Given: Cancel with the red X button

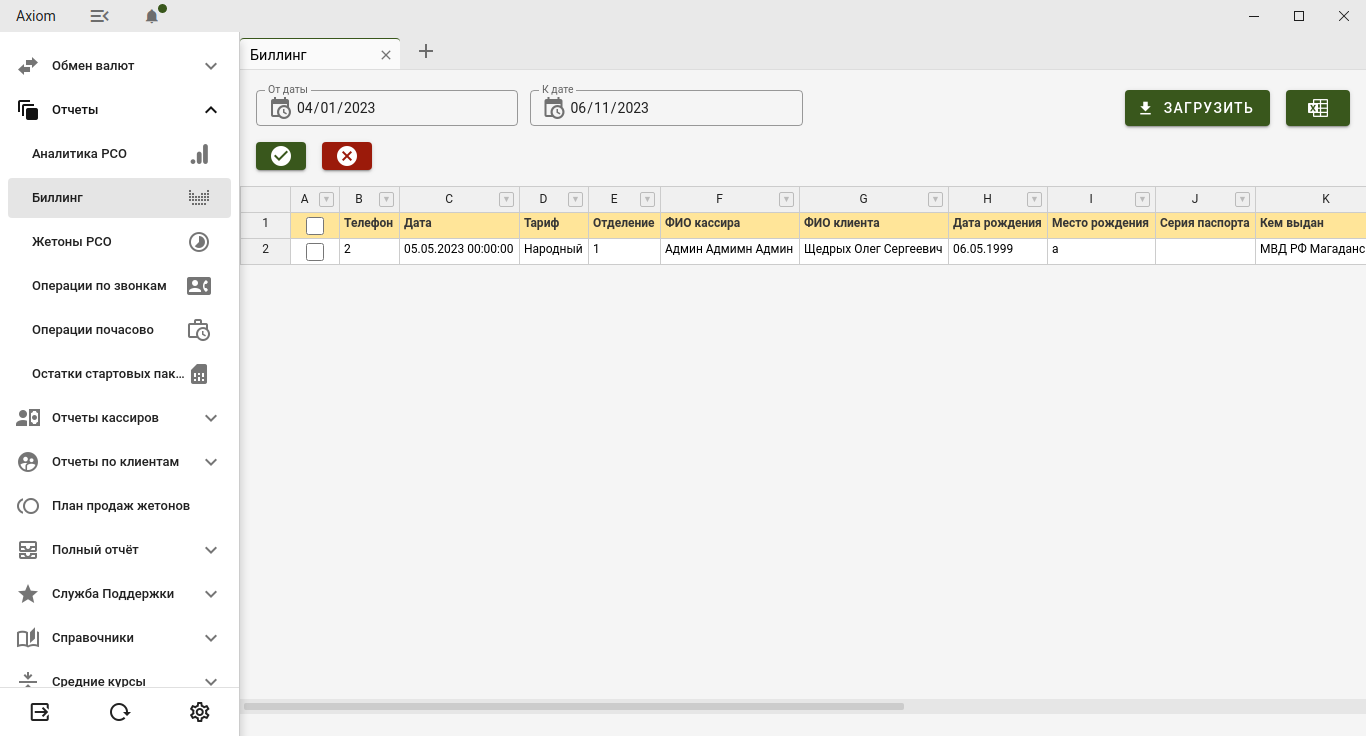Looking at the screenshot, I should pos(347,156).
